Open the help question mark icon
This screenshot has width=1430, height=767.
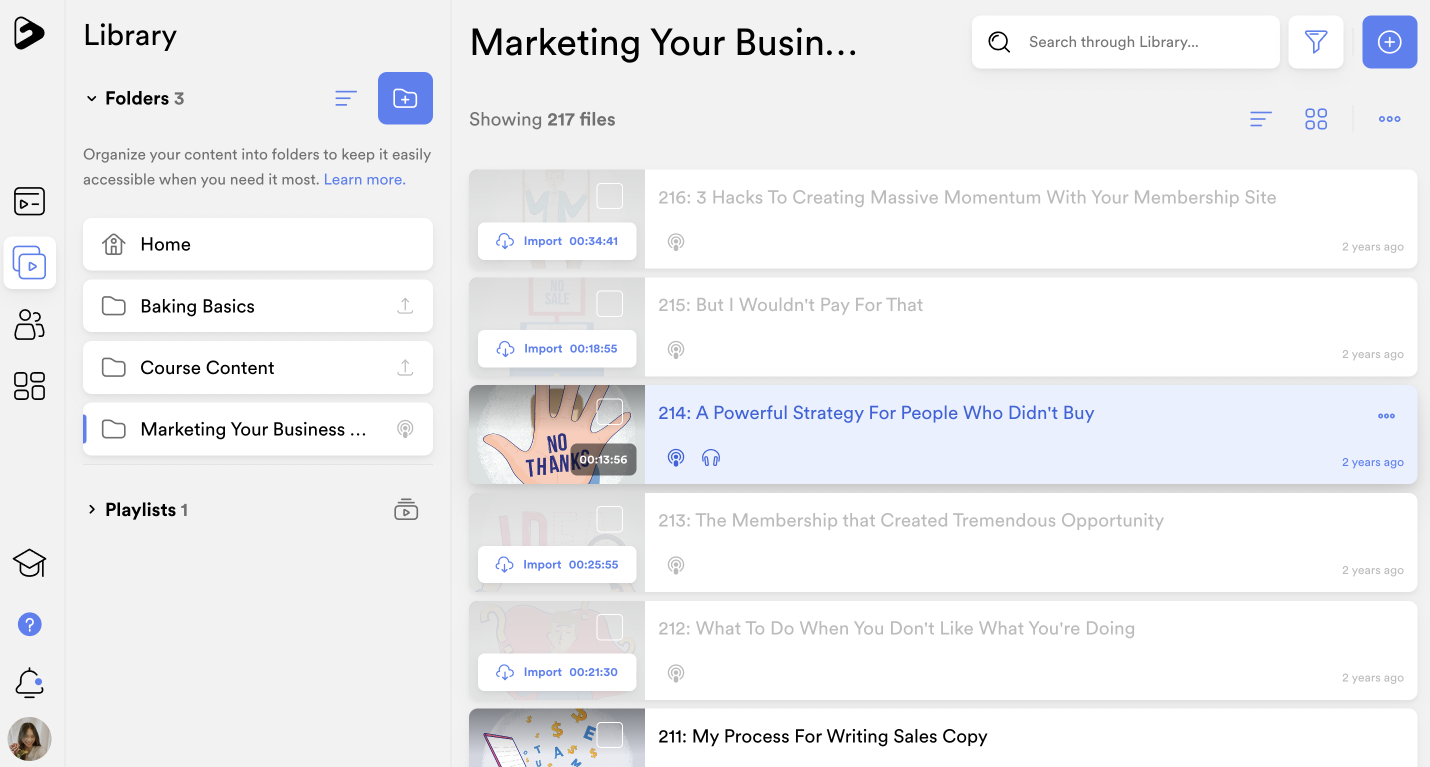click(29, 624)
